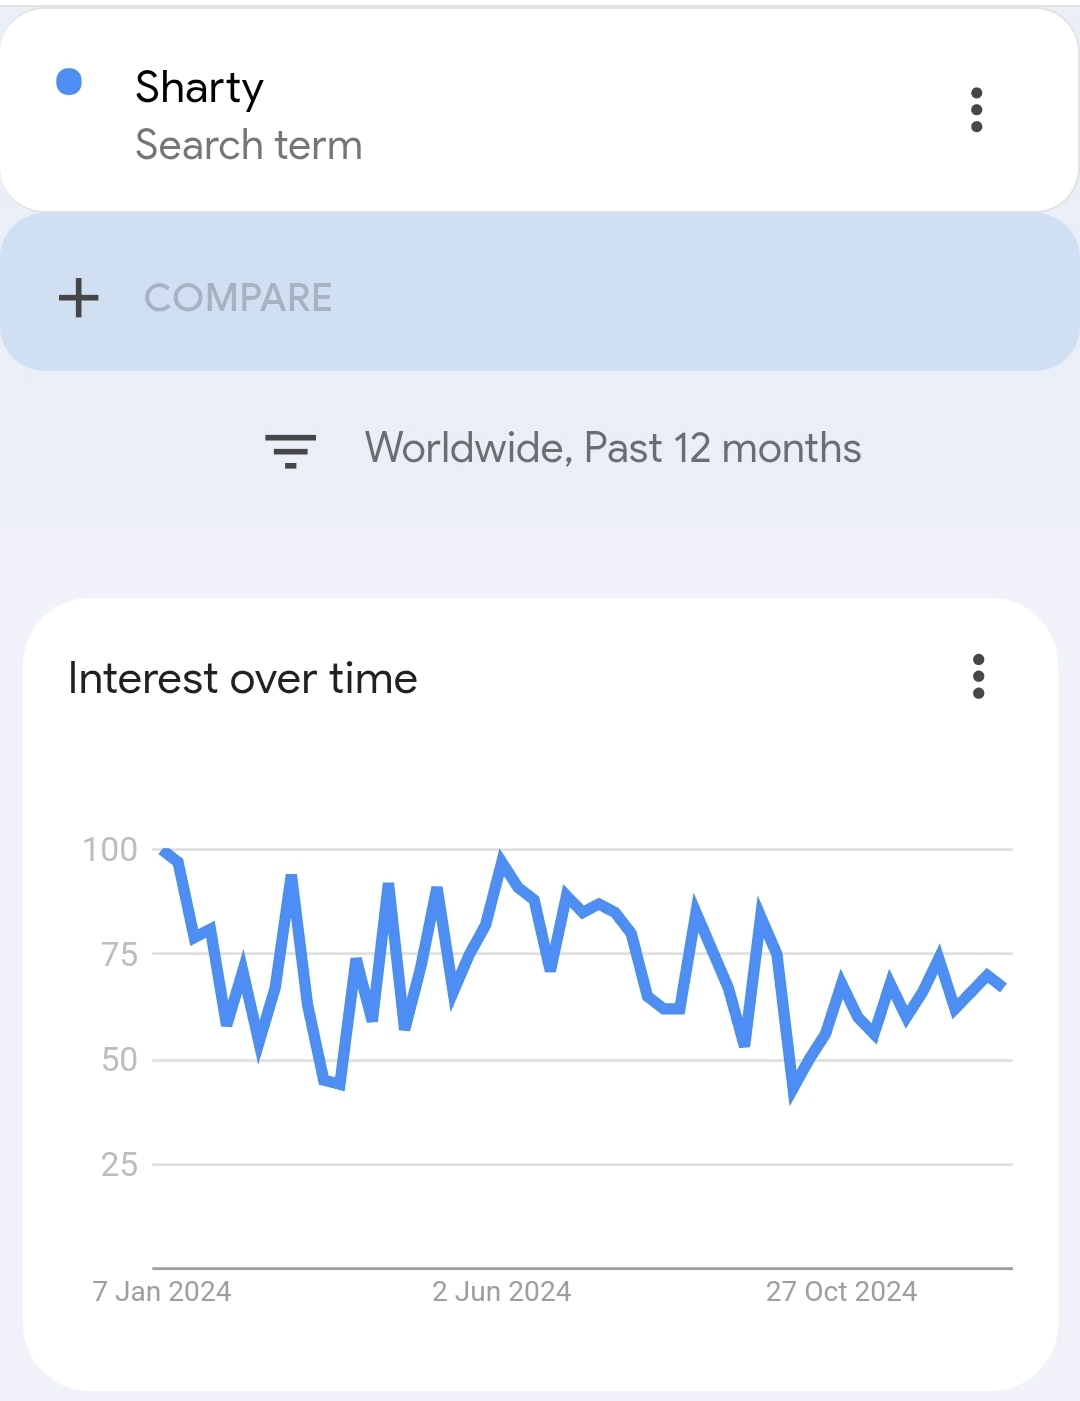1080x1401 pixels.
Task: Click the plus icon beside COMPARE
Action: click(78, 298)
